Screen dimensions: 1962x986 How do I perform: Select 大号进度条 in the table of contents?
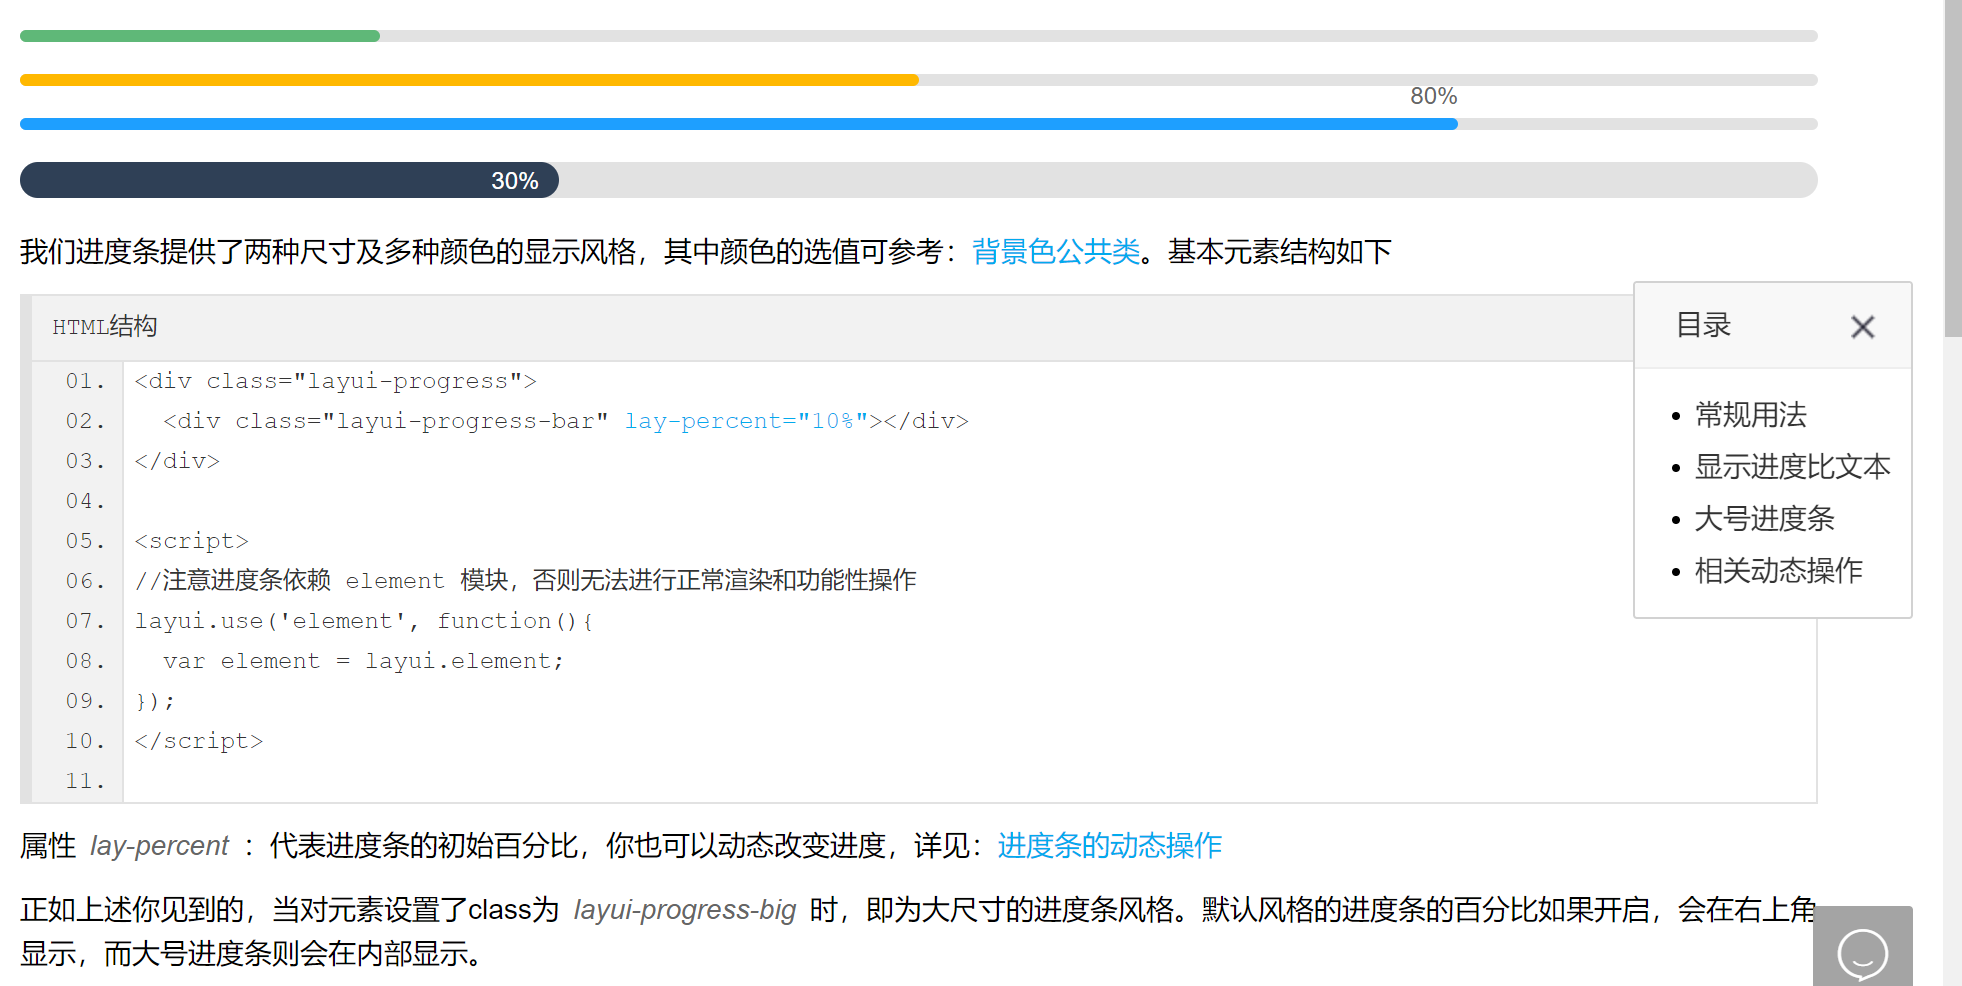point(1766,519)
